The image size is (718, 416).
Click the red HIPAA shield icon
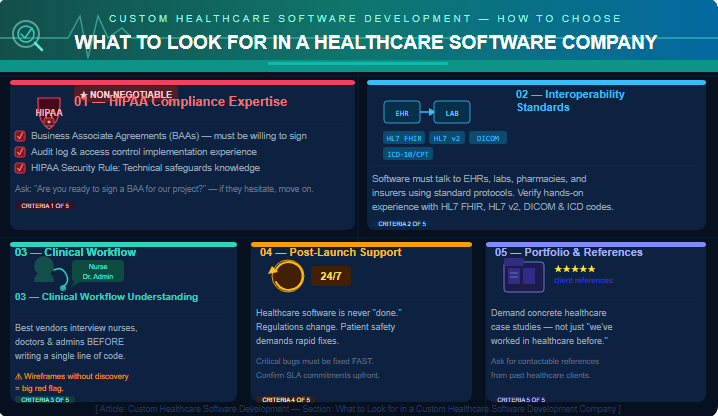pos(49,113)
